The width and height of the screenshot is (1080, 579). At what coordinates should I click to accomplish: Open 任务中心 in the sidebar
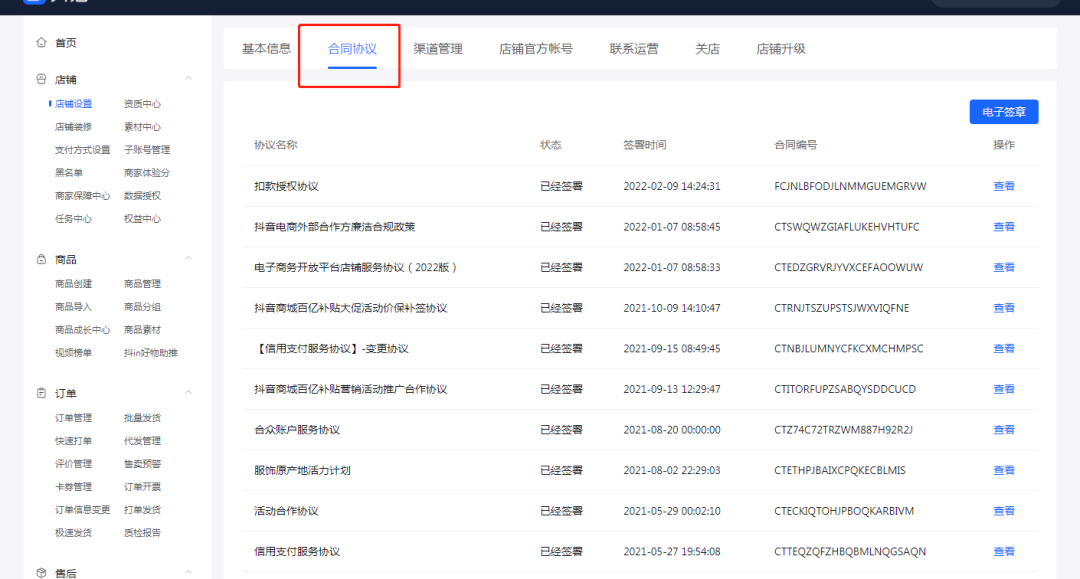tap(73, 219)
